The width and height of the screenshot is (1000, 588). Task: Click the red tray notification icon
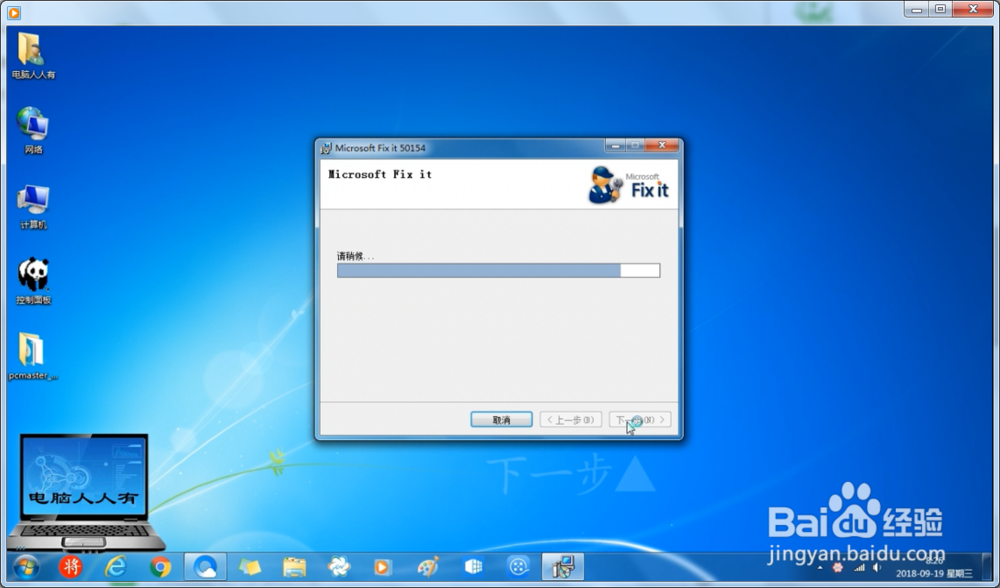(x=838, y=567)
